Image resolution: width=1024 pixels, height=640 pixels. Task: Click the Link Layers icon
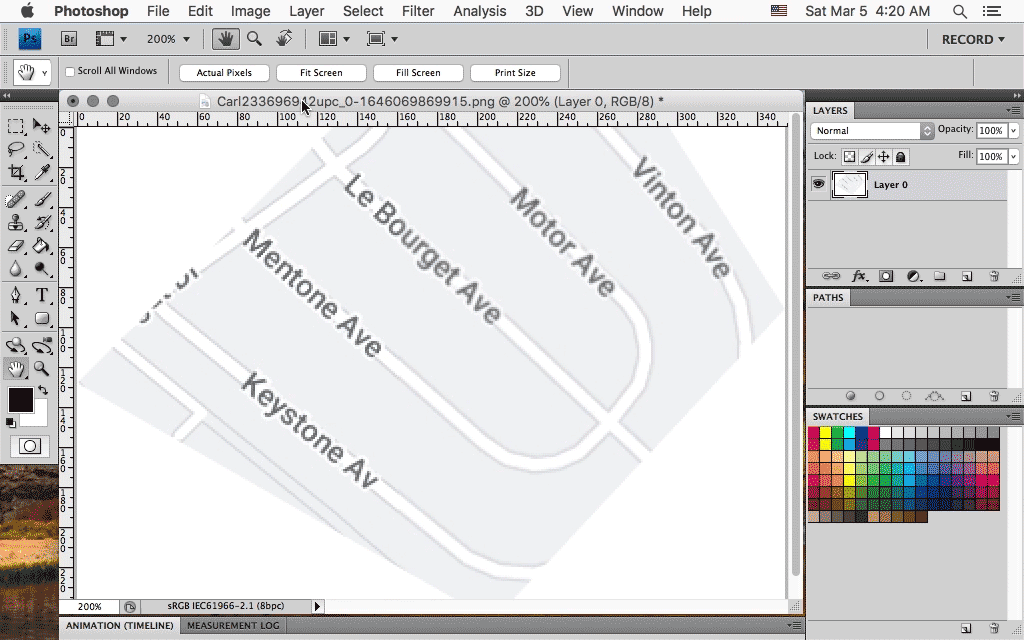[x=831, y=276]
